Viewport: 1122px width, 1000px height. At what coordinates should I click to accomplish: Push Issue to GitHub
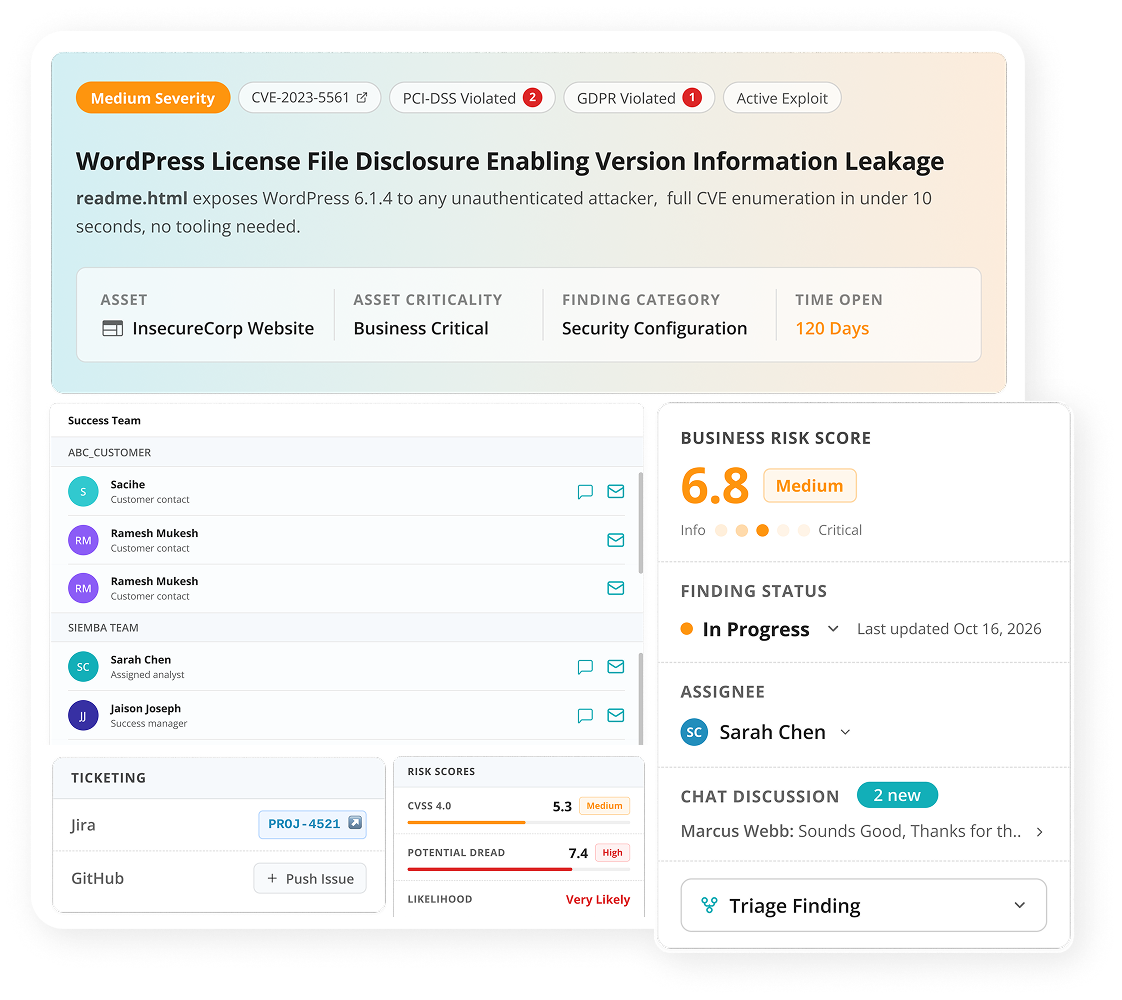tap(310, 878)
